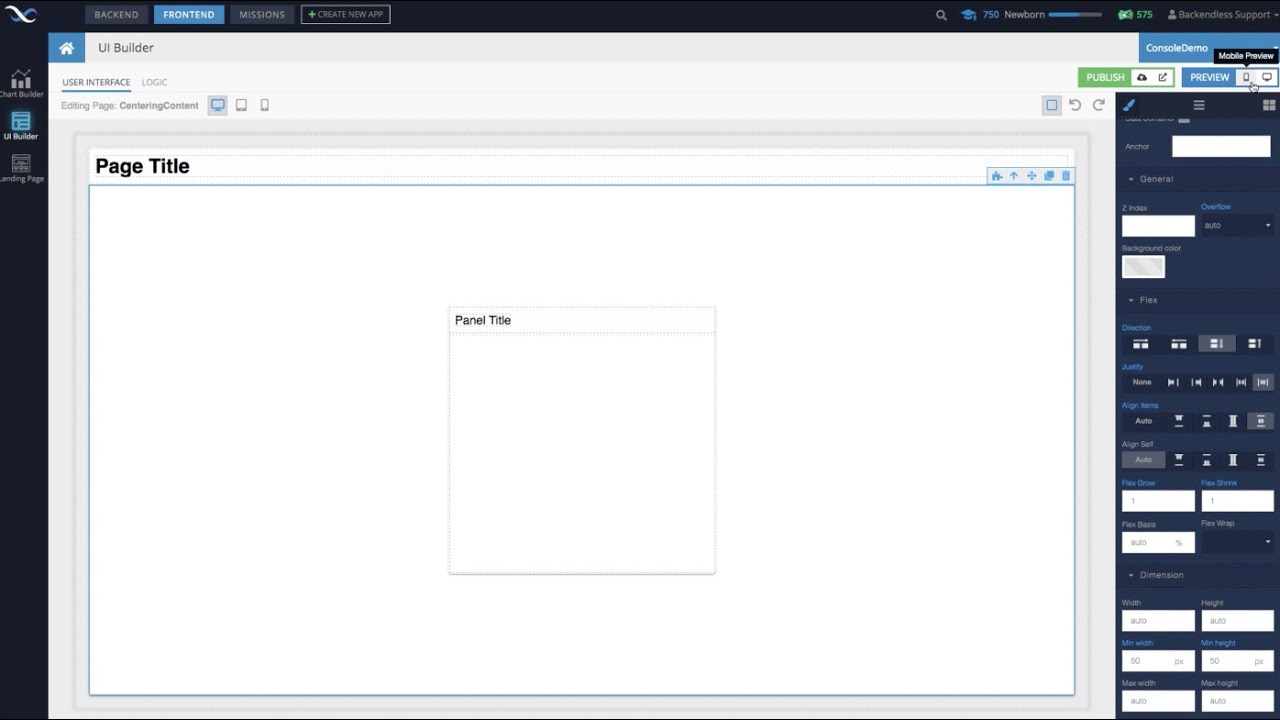Viewport: 1280px width, 720px height.
Task: Undo the last change
Action: pyautogui.click(x=1075, y=105)
